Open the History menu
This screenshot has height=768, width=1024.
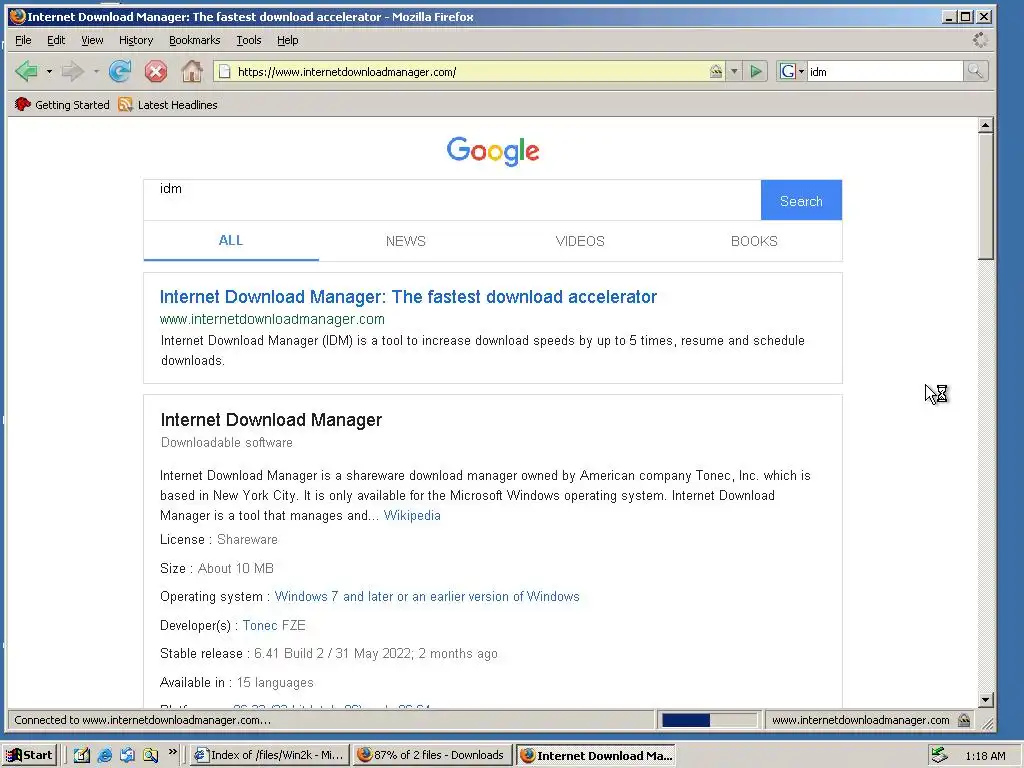click(136, 40)
